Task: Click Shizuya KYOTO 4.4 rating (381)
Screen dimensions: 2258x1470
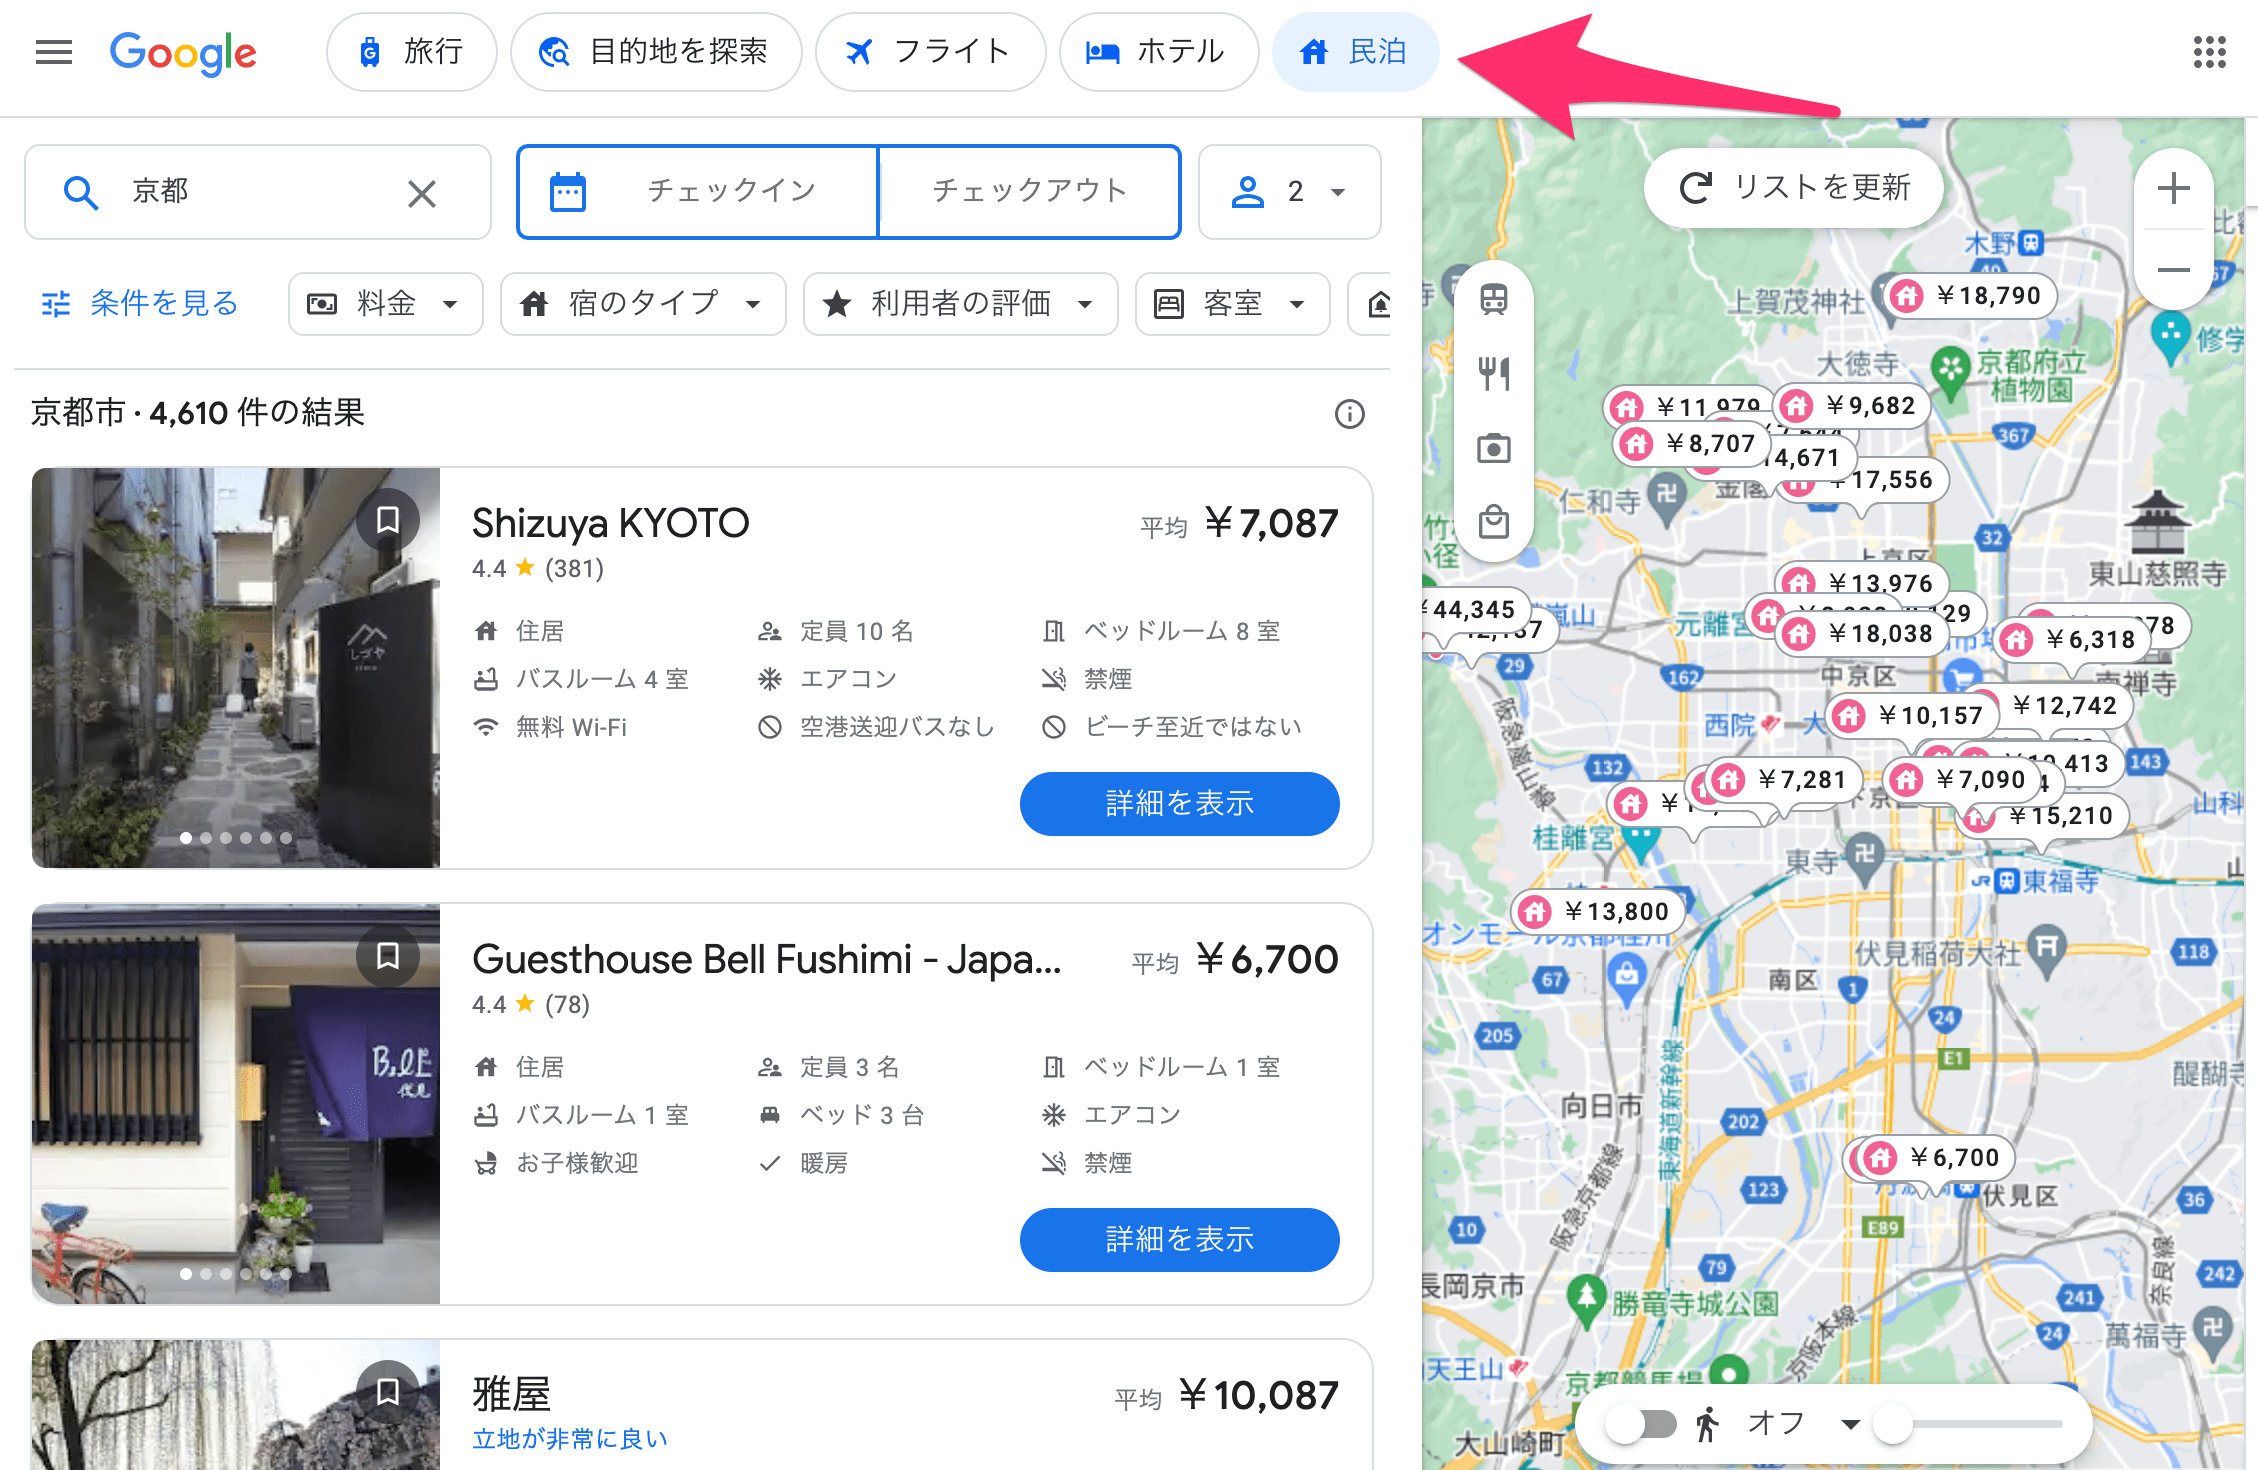Action: (538, 569)
